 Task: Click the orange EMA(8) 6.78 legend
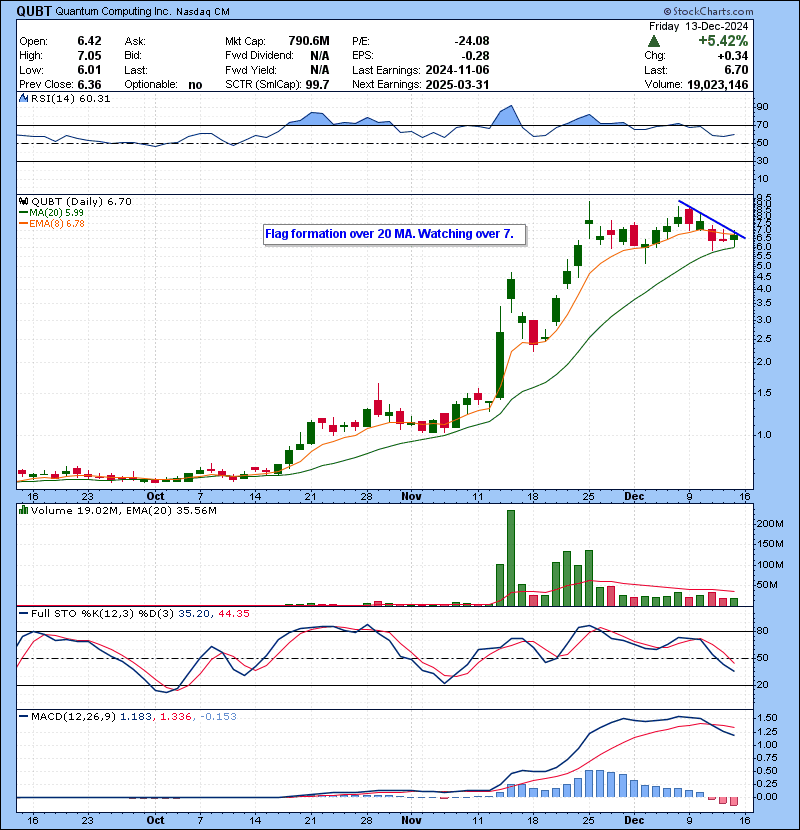(x=52, y=223)
